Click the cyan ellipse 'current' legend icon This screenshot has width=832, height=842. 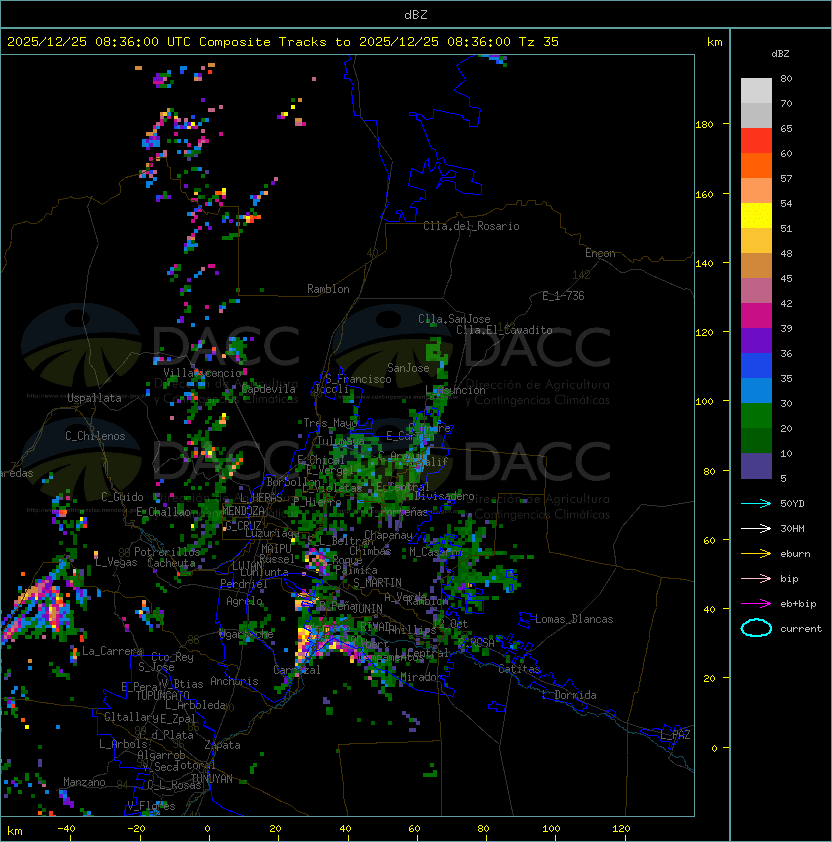point(756,628)
